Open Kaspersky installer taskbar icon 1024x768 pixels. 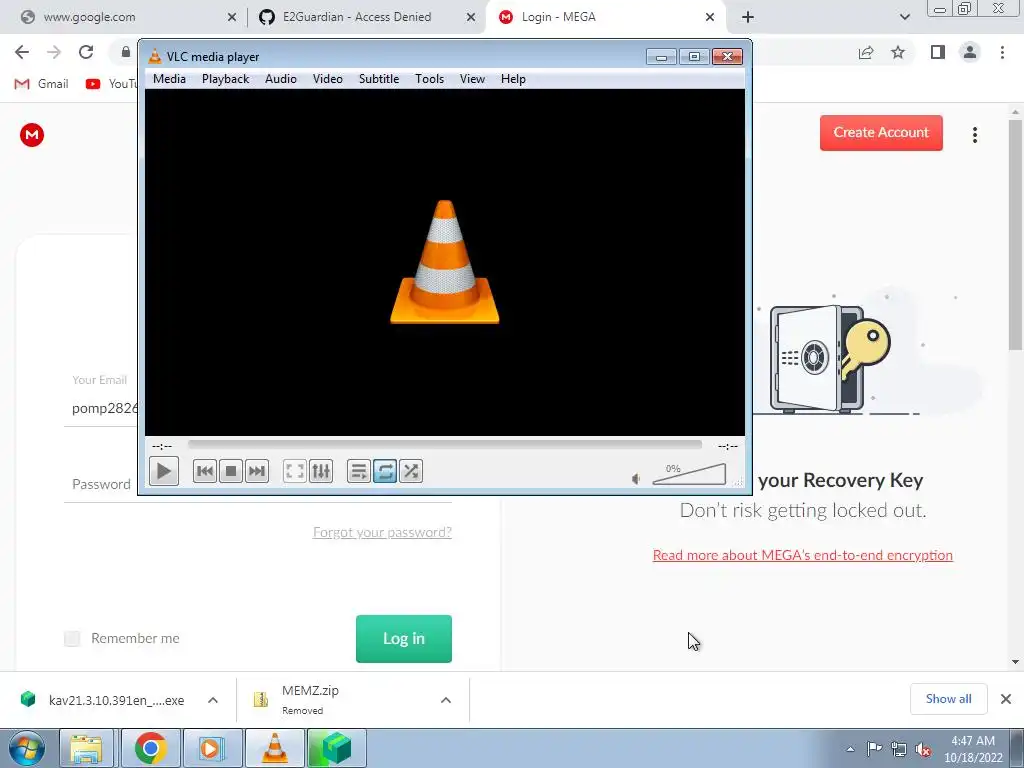coord(336,748)
